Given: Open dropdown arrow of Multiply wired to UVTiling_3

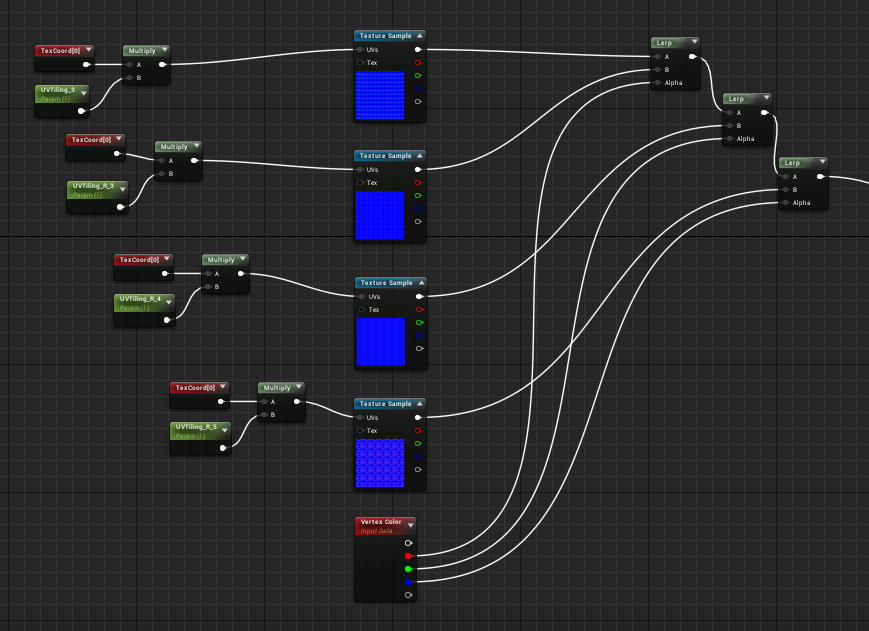Looking at the screenshot, I should [165, 50].
